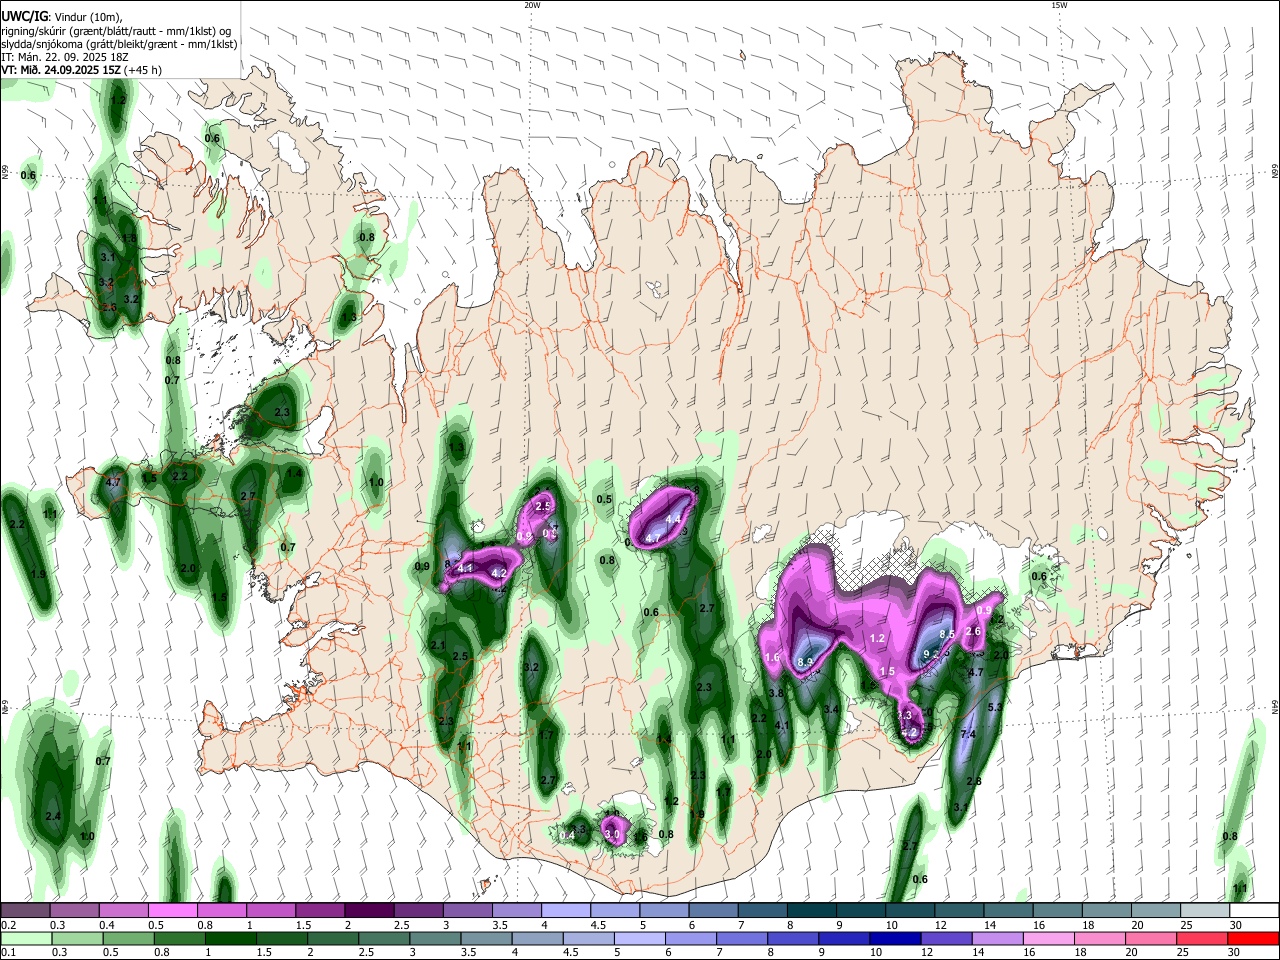This screenshot has height=960, width=1280.
Task: Click the '8.5' precipitation value on the map
Action: 948,634
